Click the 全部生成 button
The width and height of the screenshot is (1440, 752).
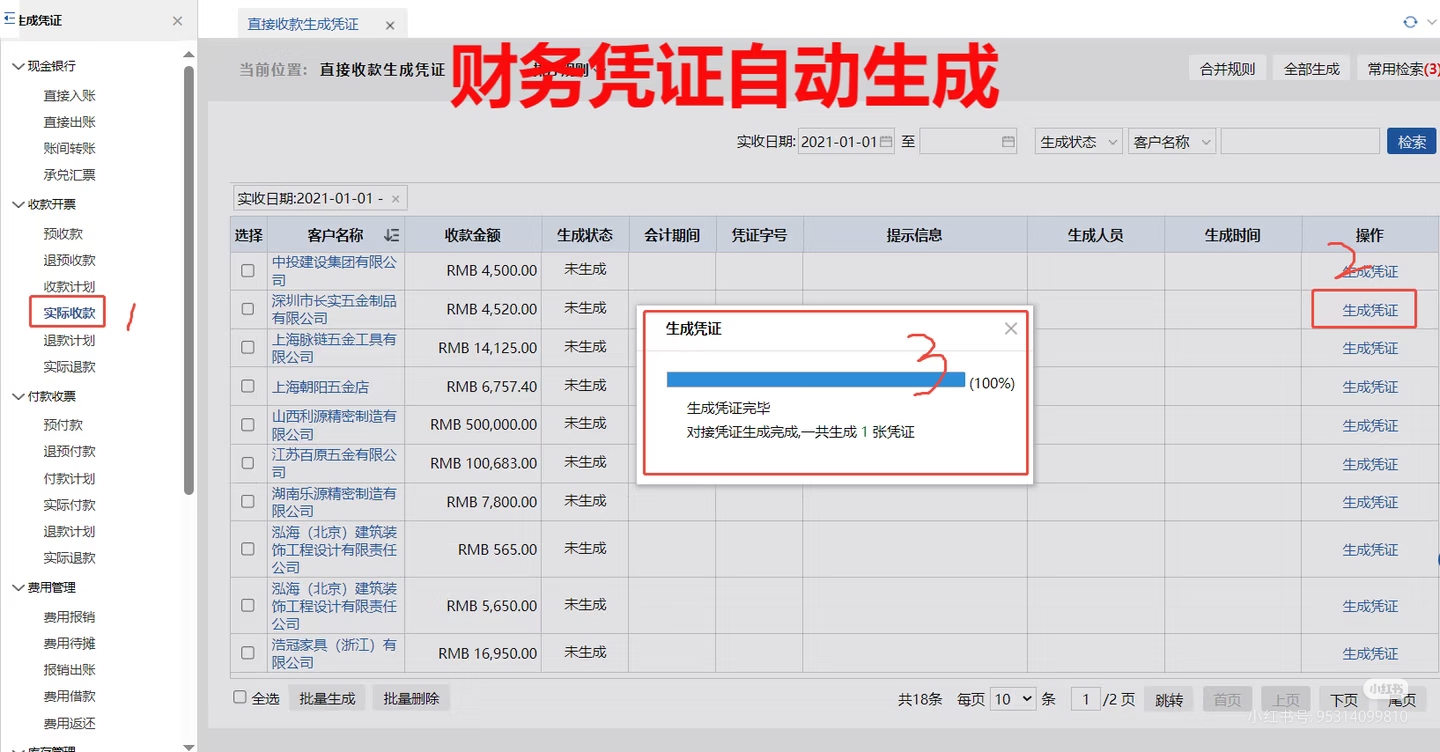pyautogui.click(x=1311, y=69)
